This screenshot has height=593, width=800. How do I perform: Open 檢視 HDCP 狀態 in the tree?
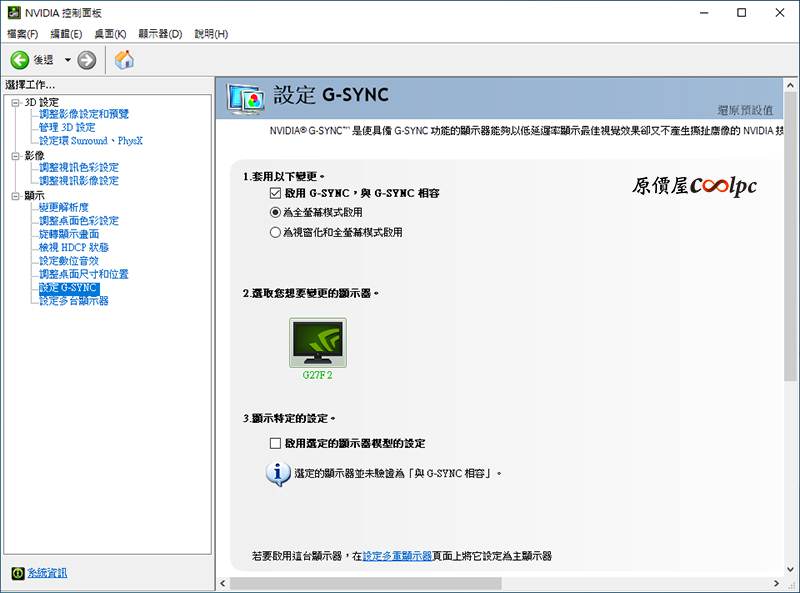coord(74,247)
